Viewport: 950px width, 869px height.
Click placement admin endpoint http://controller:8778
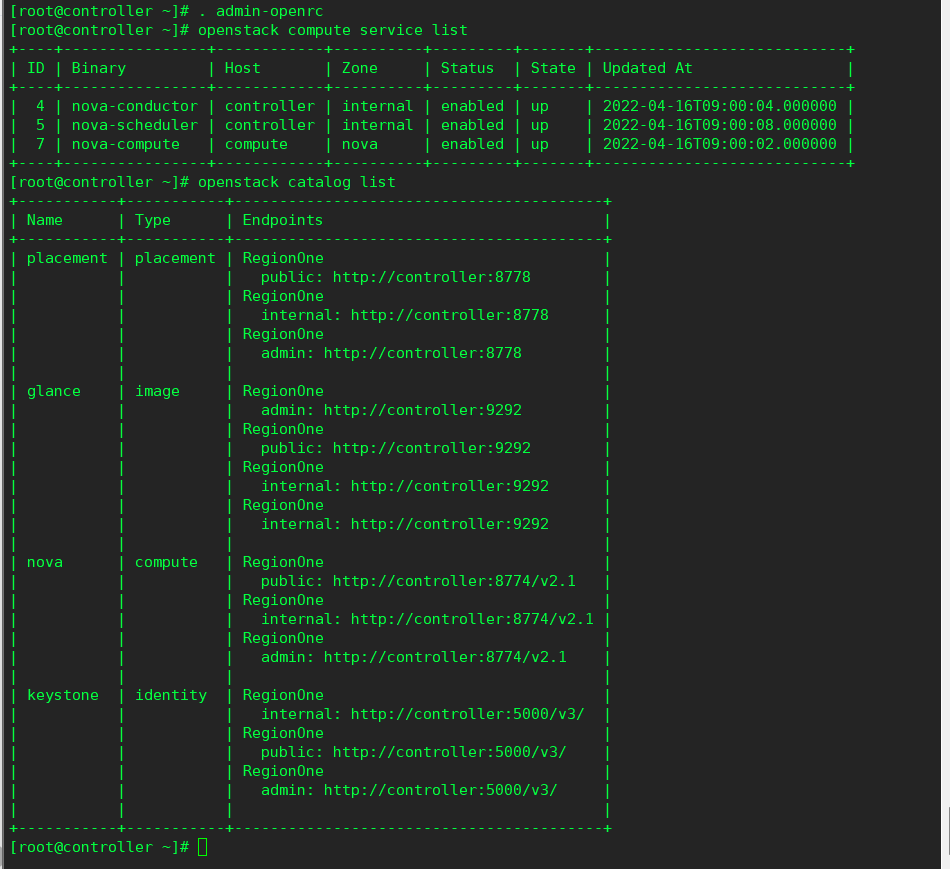pyautogui.click(x=422, y=353)
